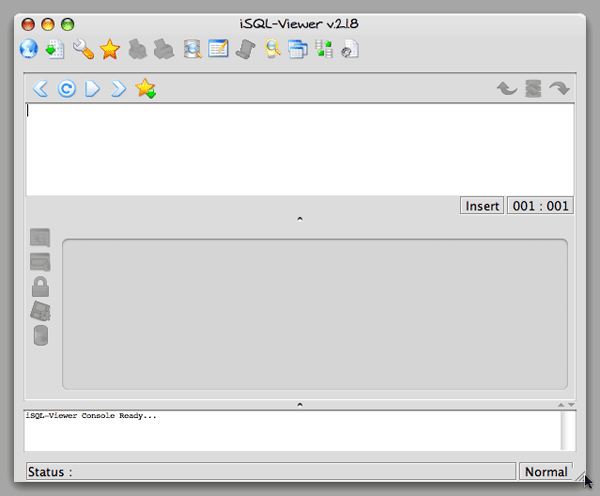Click the gray padlock sidebar icon
Image resolution: width=600 pixels, height=496 pixels.
[40, 287]
